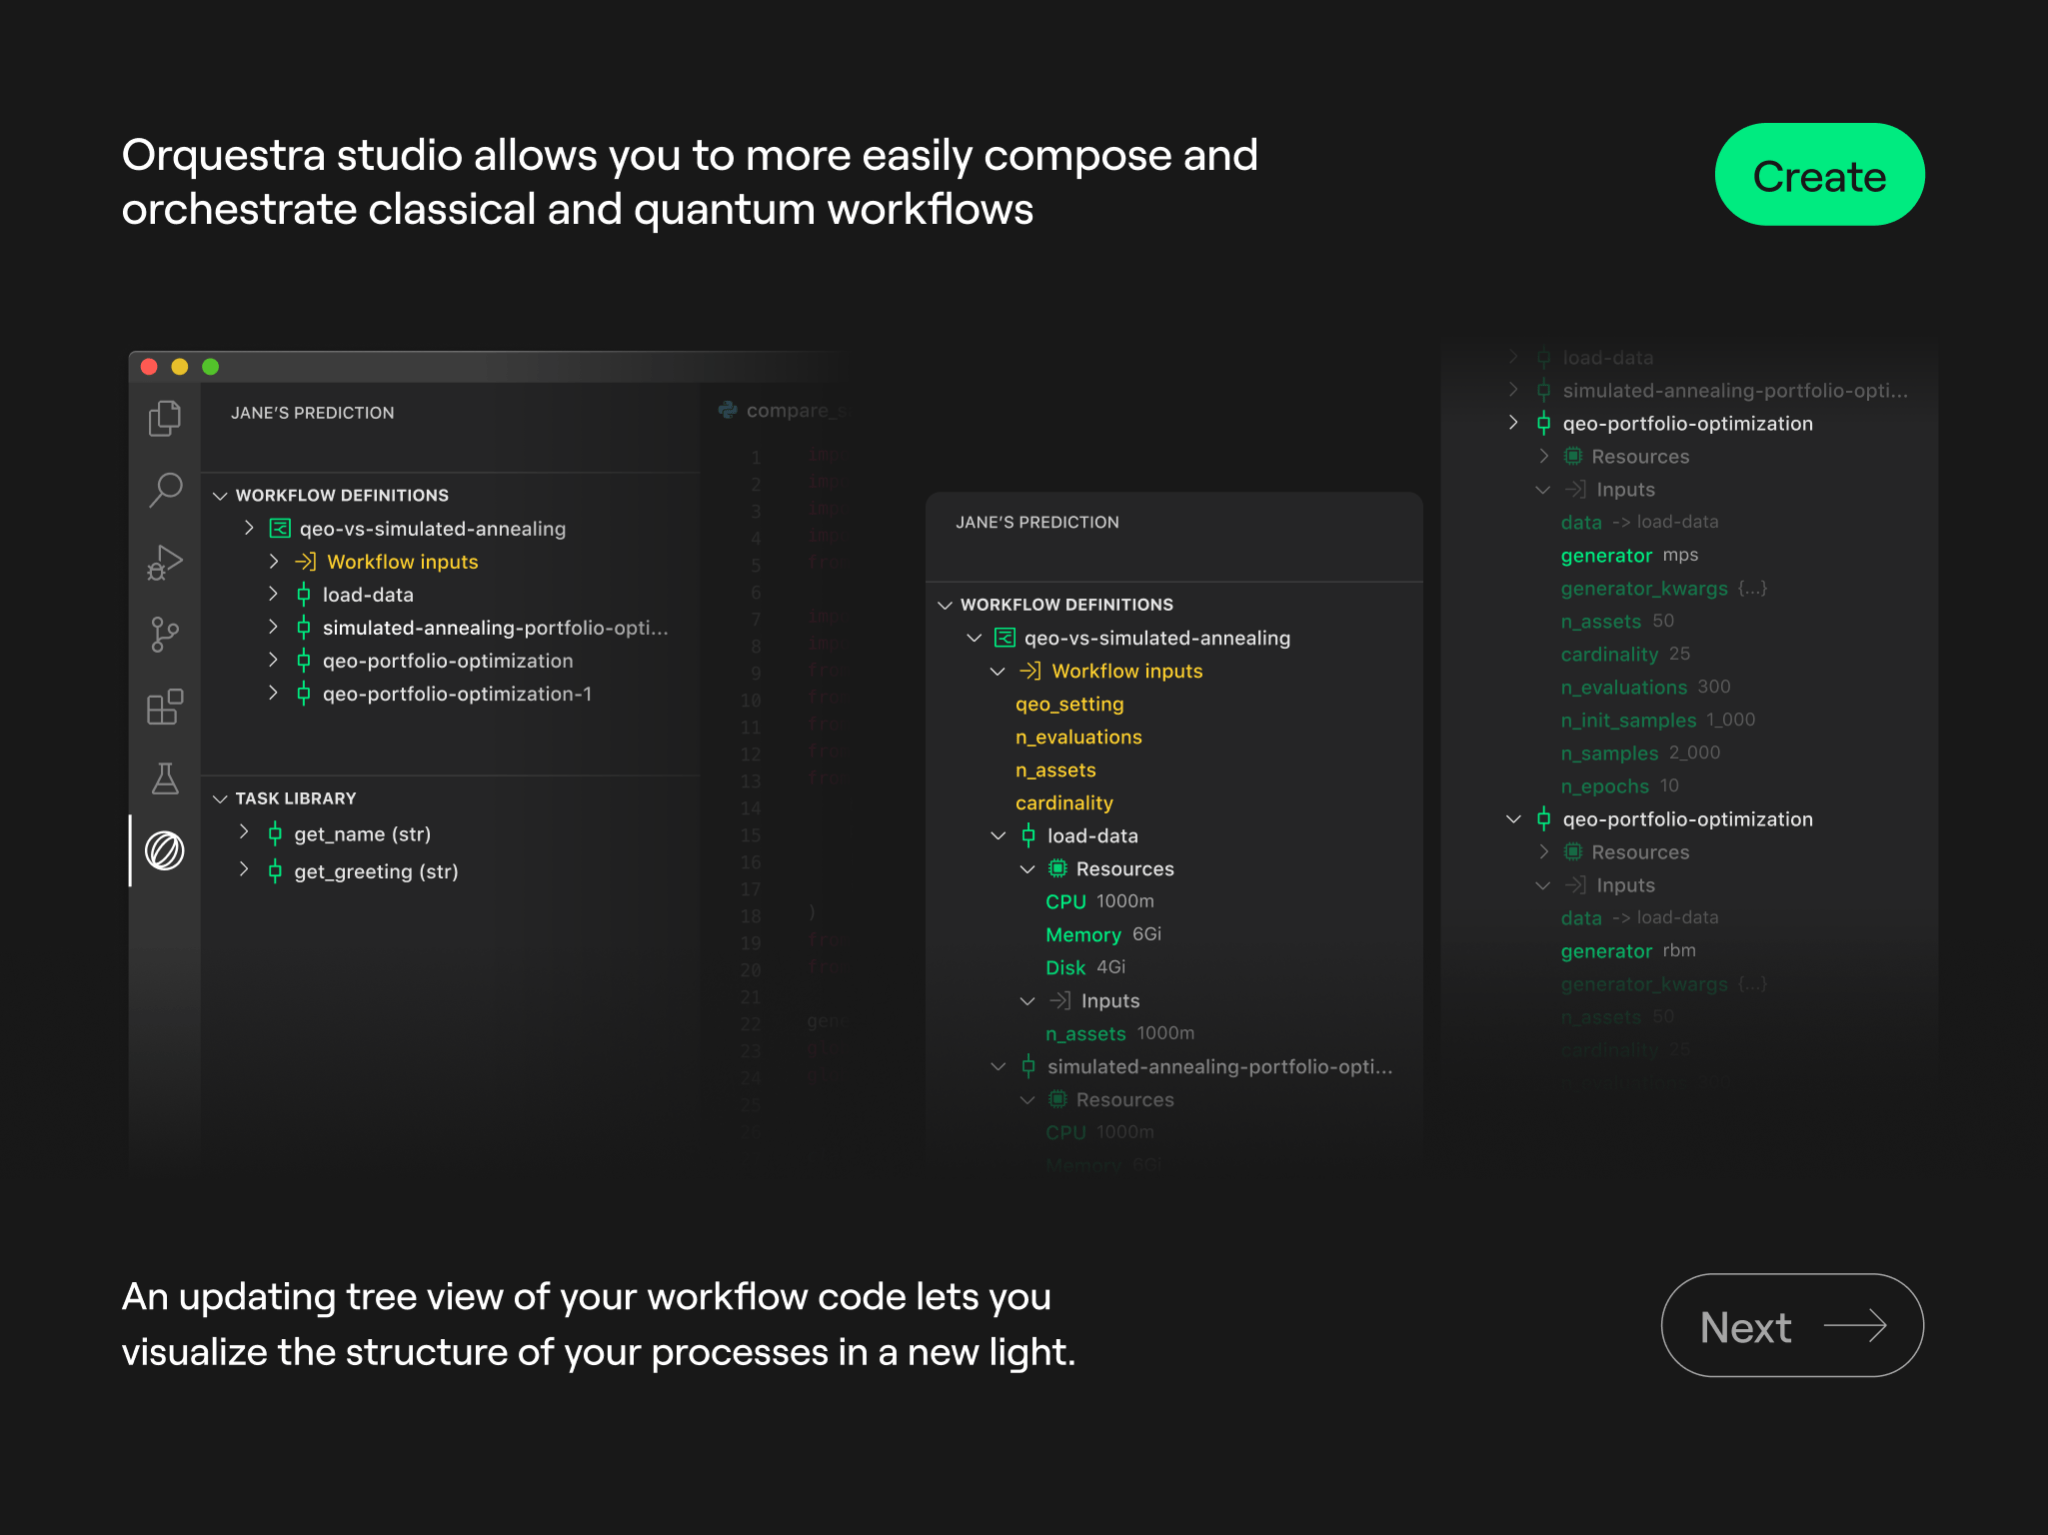Open the Orquestra studio icon in activity bar
Screen dimensions: 2048x1535
pyautogui.click(x=165, y=851)
